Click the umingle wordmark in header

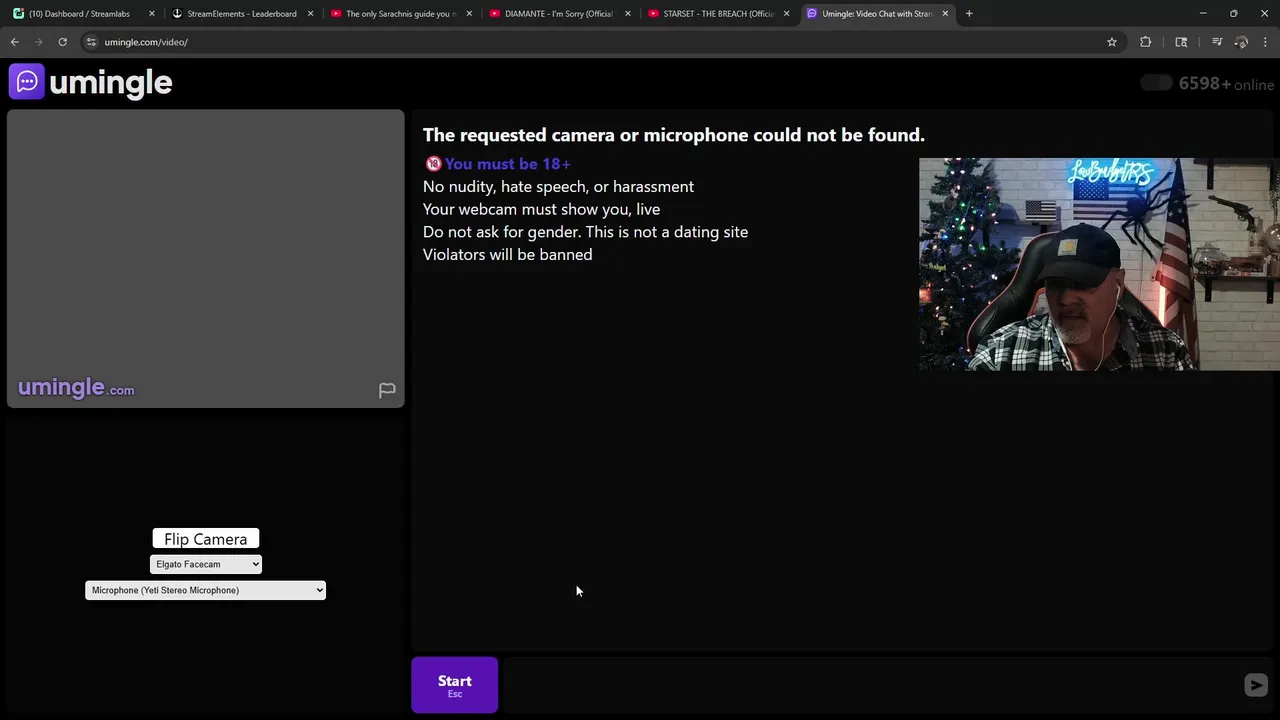[x=110, y=82]
